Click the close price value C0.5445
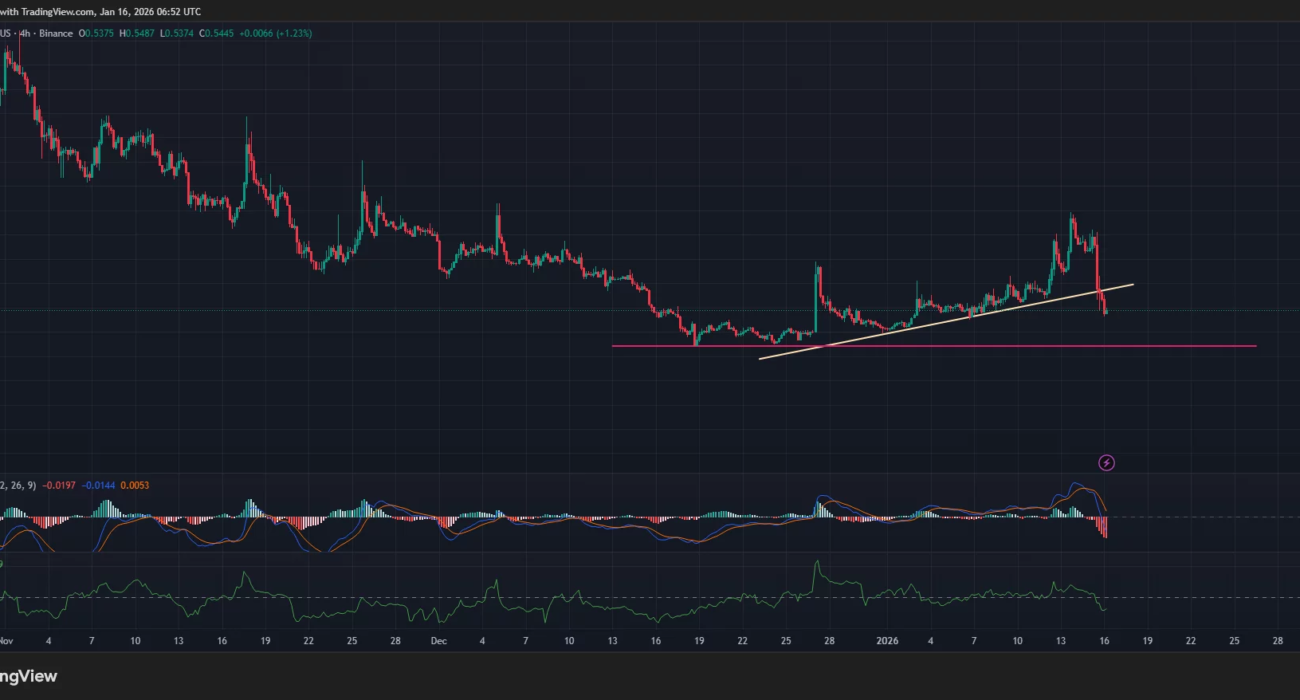1300x700 pixels. [217, 33]
